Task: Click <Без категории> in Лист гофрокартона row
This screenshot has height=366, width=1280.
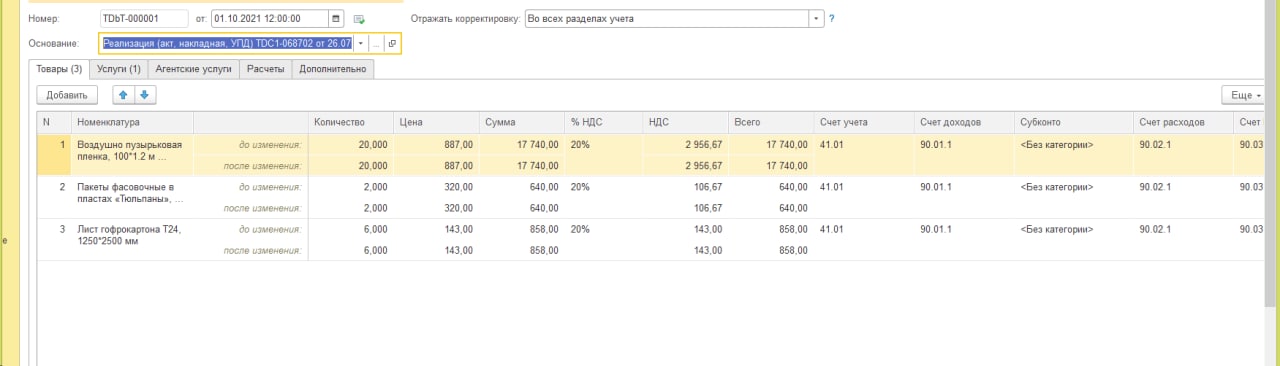Action: (1057, 229)
